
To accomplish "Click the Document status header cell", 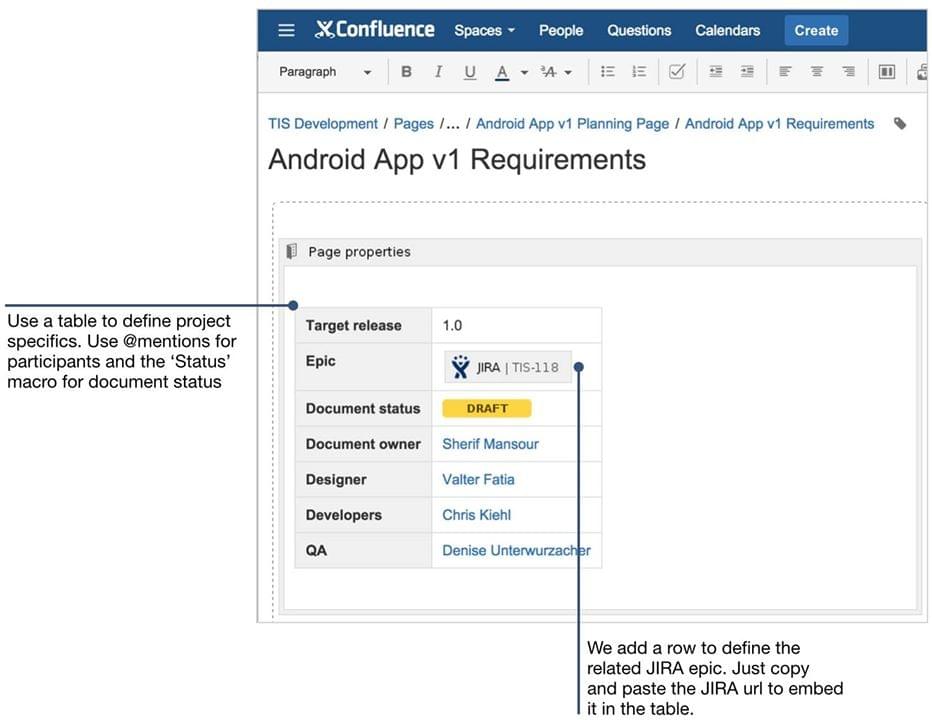I will click(364, 408).
